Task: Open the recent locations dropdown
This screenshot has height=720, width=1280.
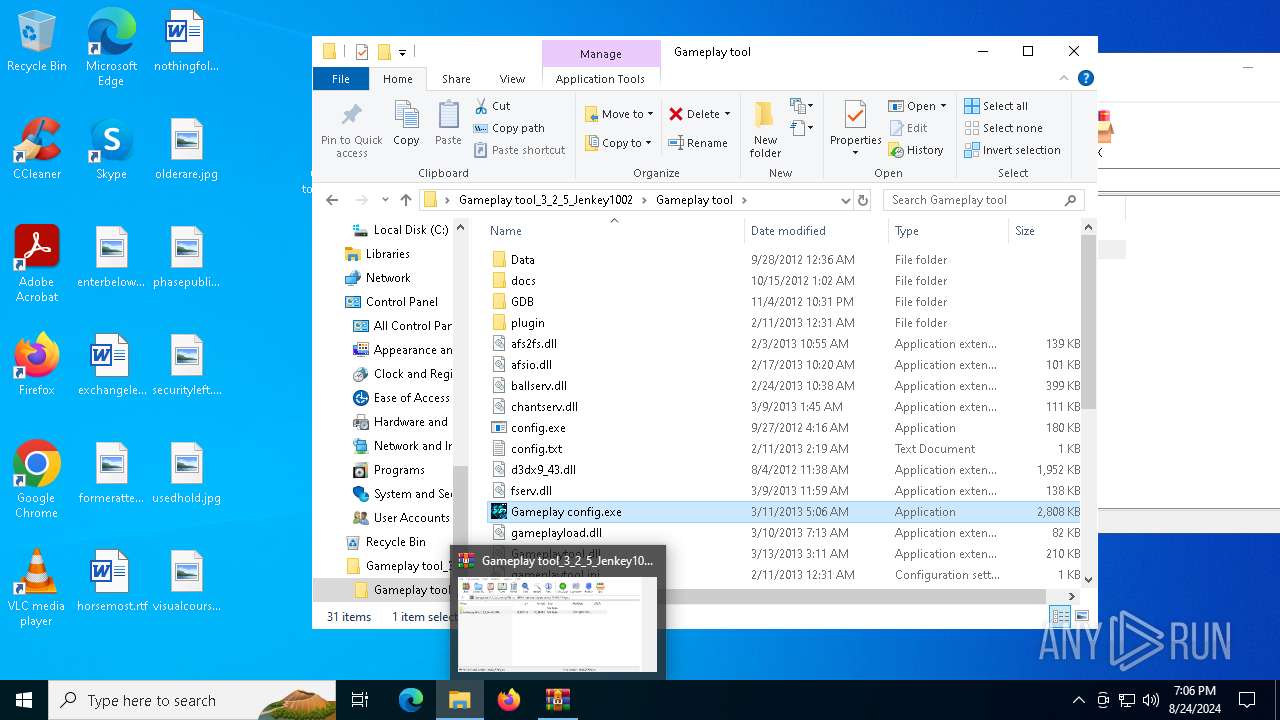Action: 384,200
